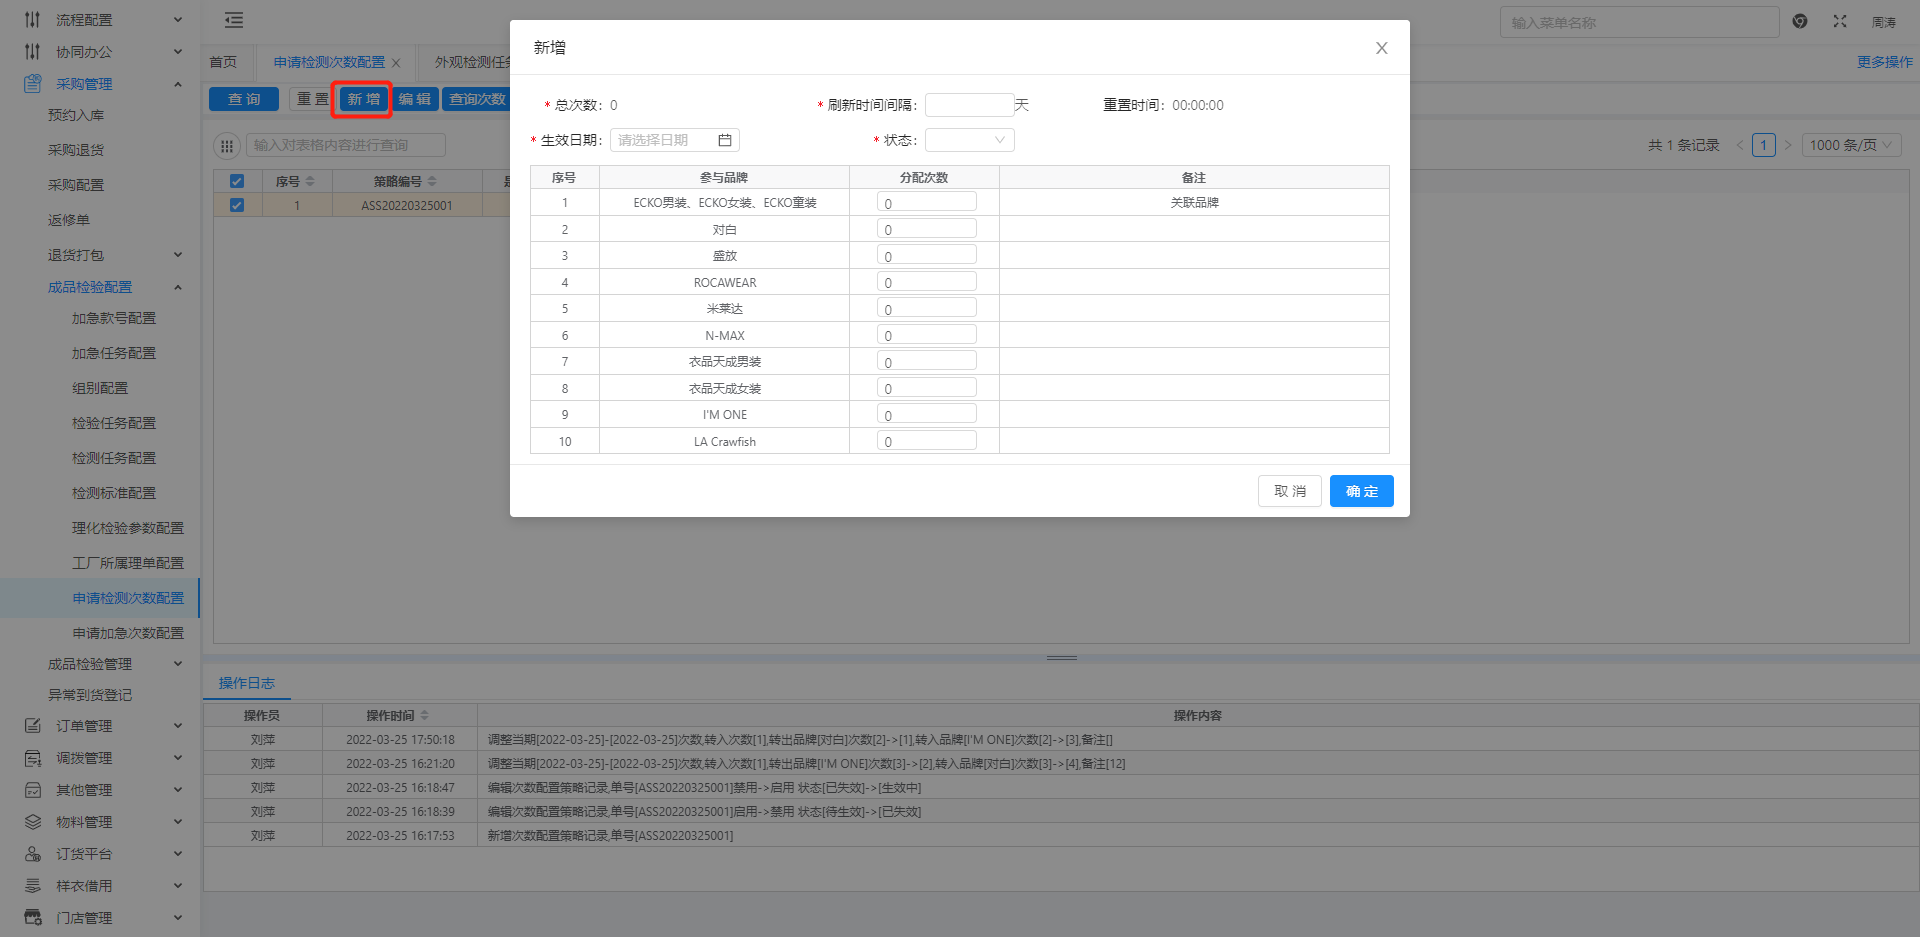This screenshot has height=937, width=1920.
Task: Toggle the fullscreen icon in top bar
Action: (x=1839, y=21)
